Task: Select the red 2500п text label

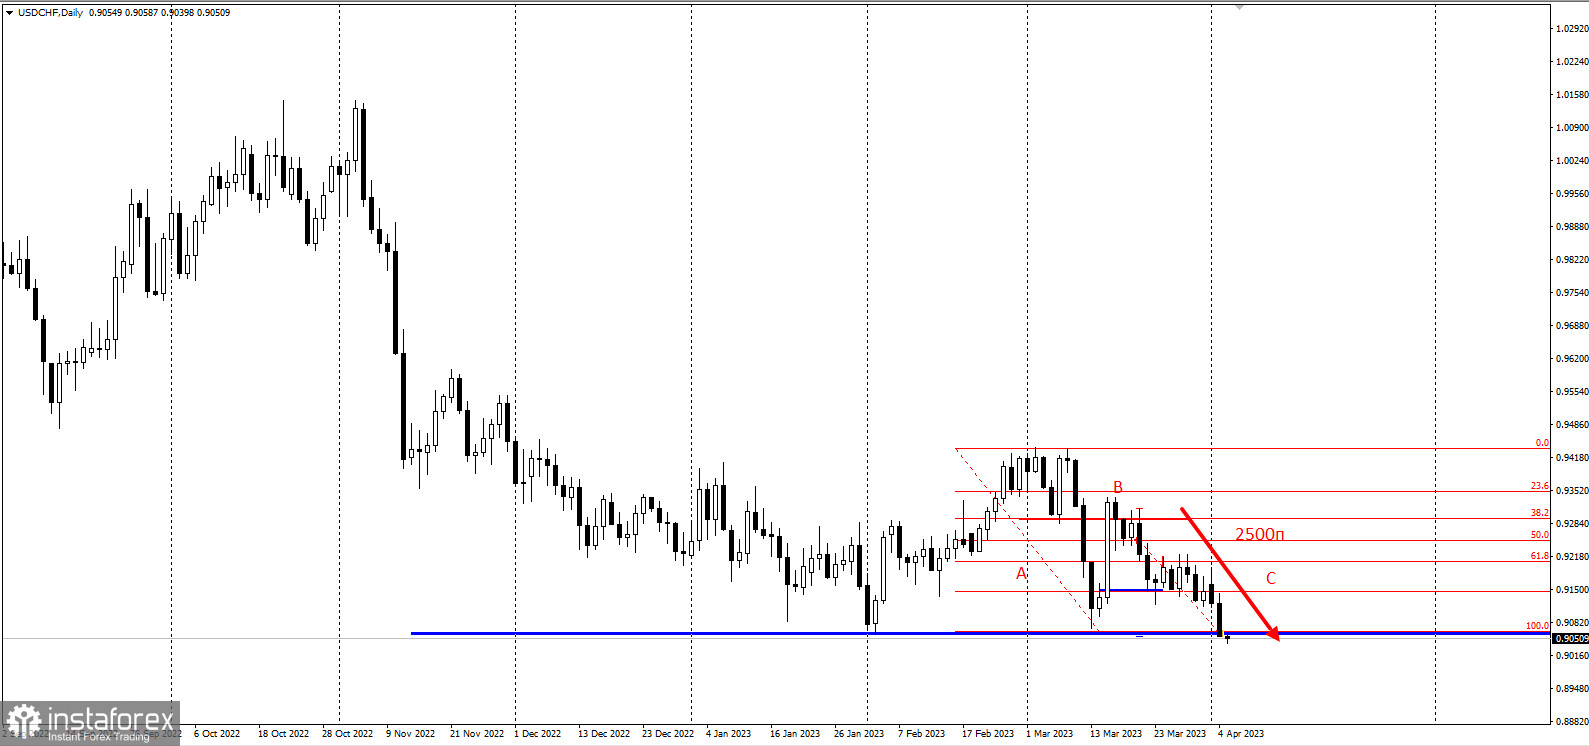Action: pos(1259,534)
